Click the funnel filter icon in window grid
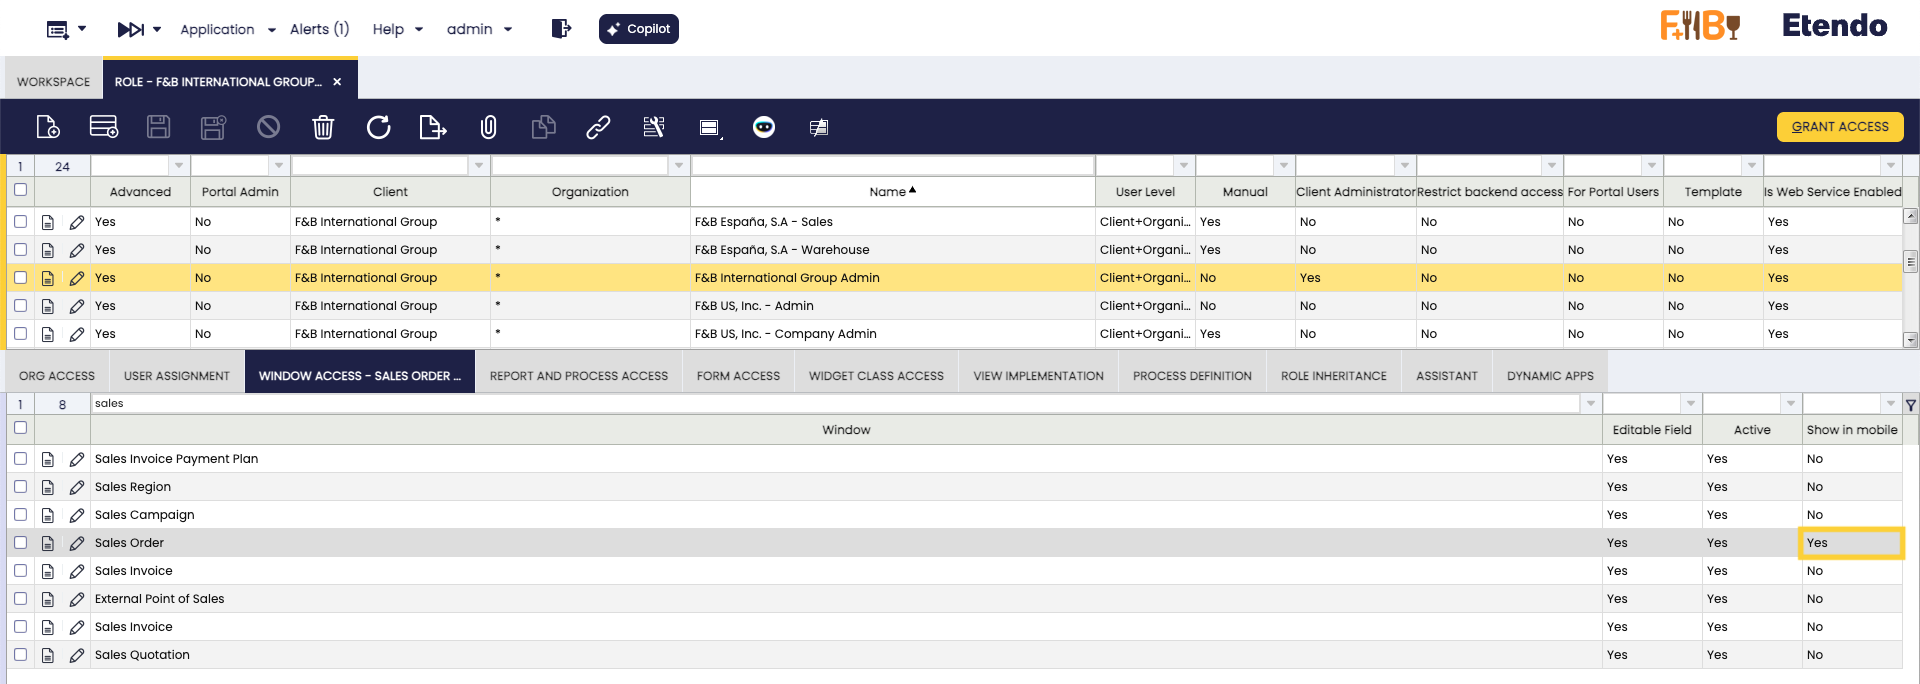Screen dimensions: 1920x684 click(1911, 405)
